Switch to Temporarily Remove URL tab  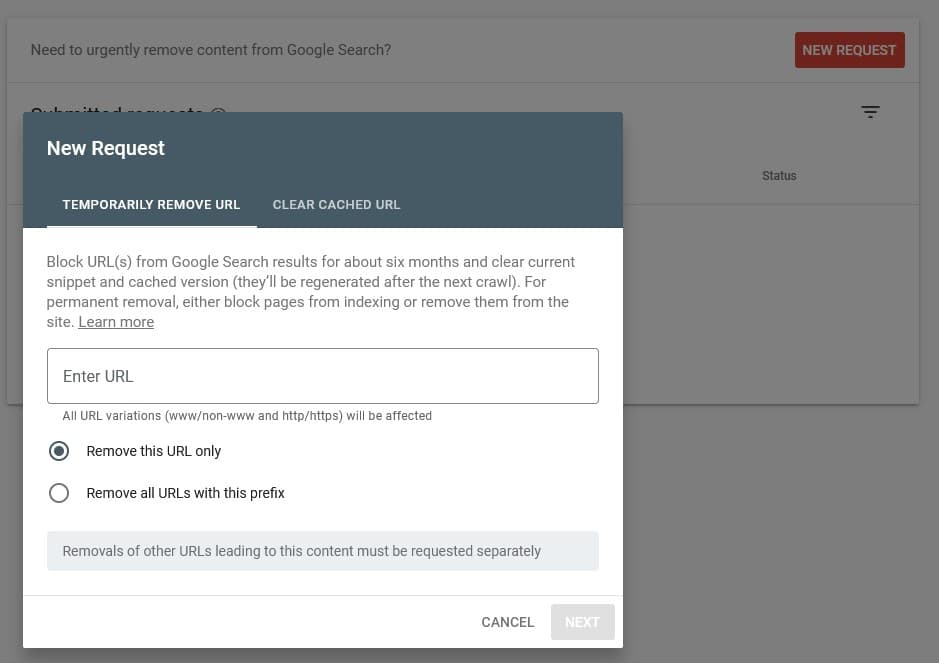[x=151, y=205]
